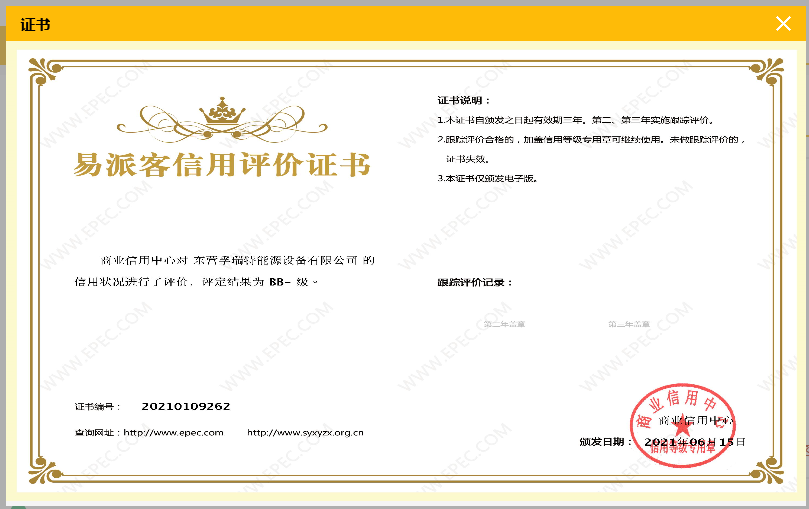Open the http://www.epec.com query link
809x509 pixels.
(173, 433)
